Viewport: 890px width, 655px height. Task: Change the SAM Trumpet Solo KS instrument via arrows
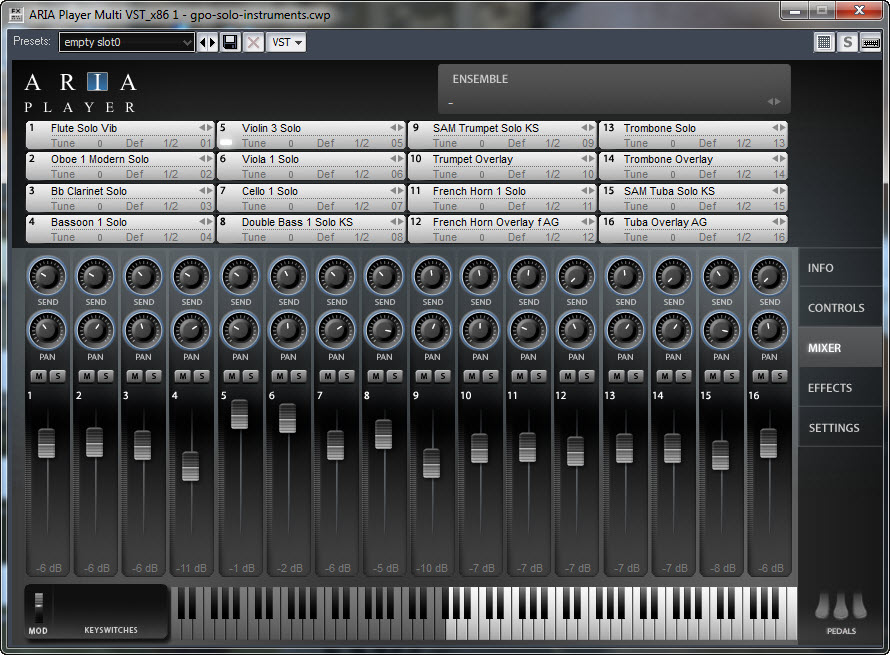(588, 128)
